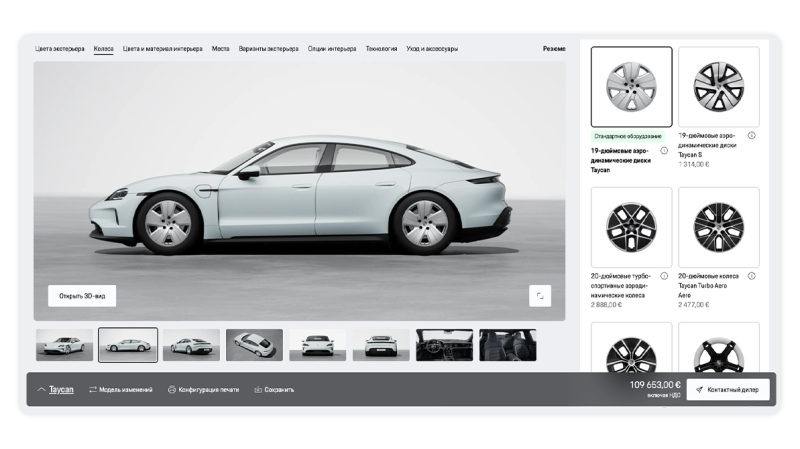This screenshot has height=449, width=800.
Task: Open Уход и аксессуары tab
Action: [x=432, y=49]
